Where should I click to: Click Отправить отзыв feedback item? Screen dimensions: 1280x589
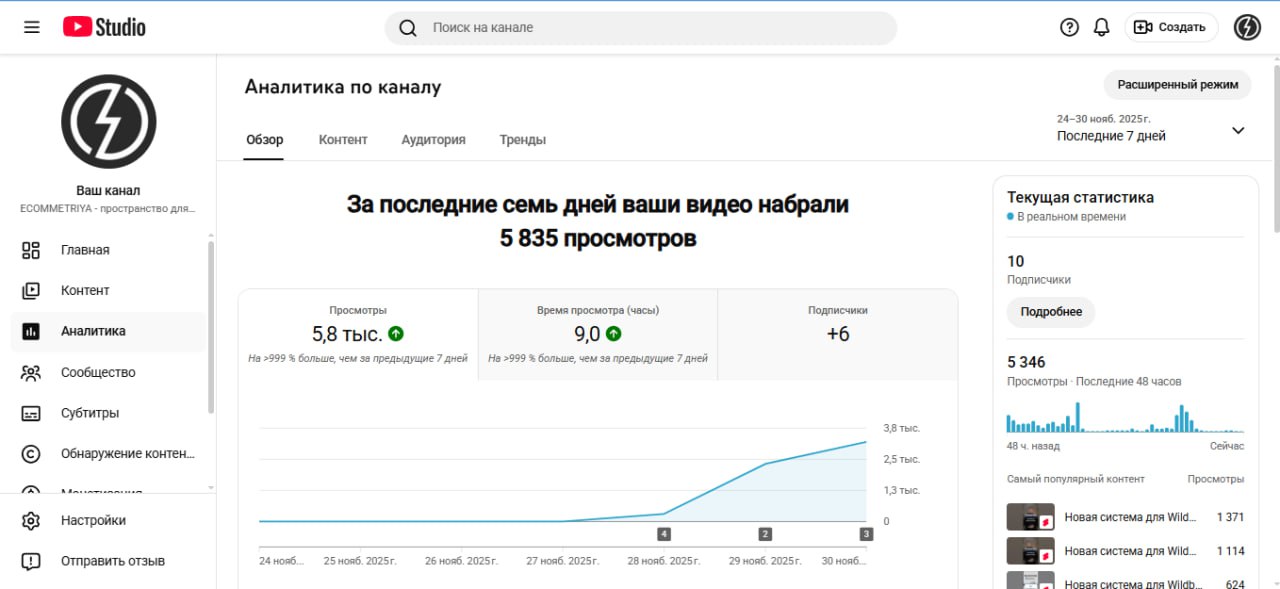112,561
